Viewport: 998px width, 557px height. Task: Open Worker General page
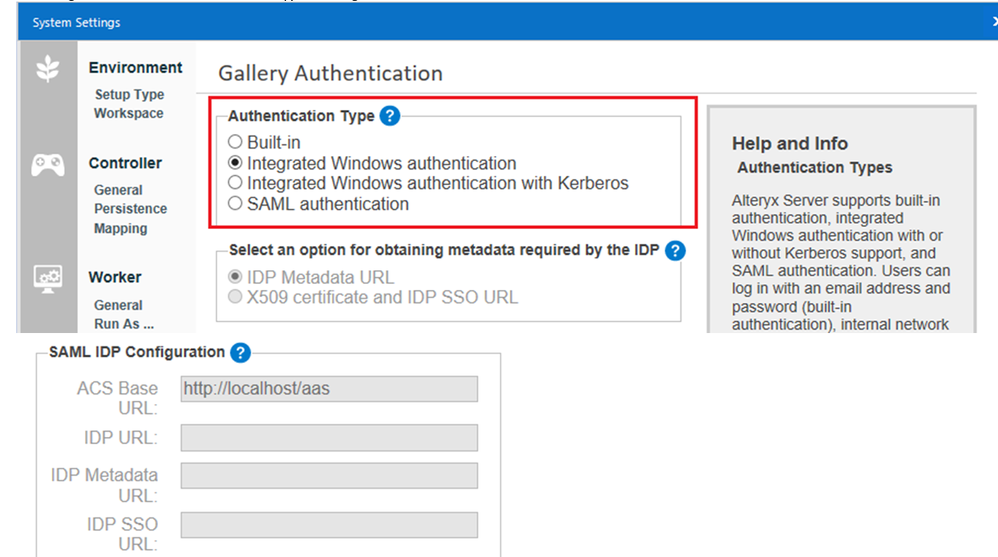click(118, 305)
